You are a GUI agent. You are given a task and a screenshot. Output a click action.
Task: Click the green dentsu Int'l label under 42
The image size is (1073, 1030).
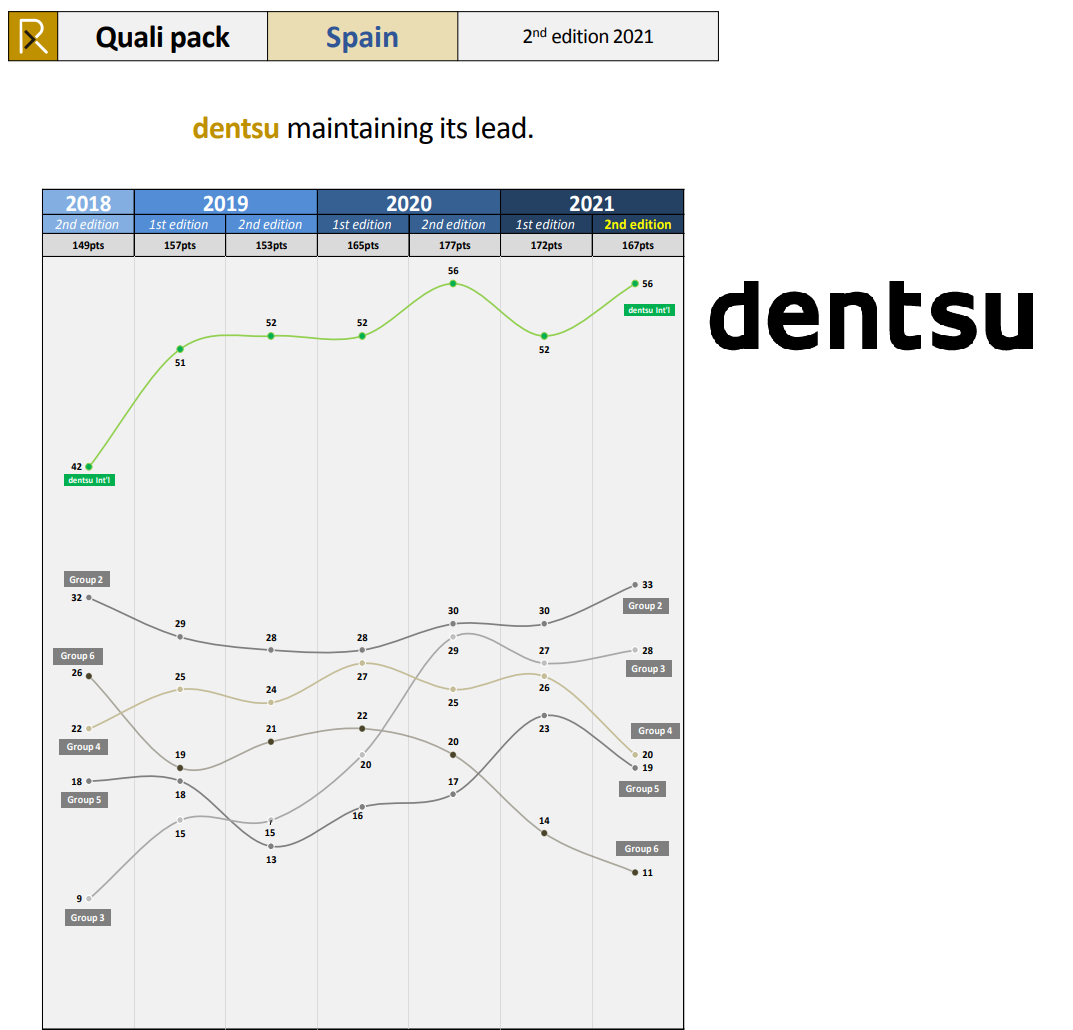click(91, 480)
